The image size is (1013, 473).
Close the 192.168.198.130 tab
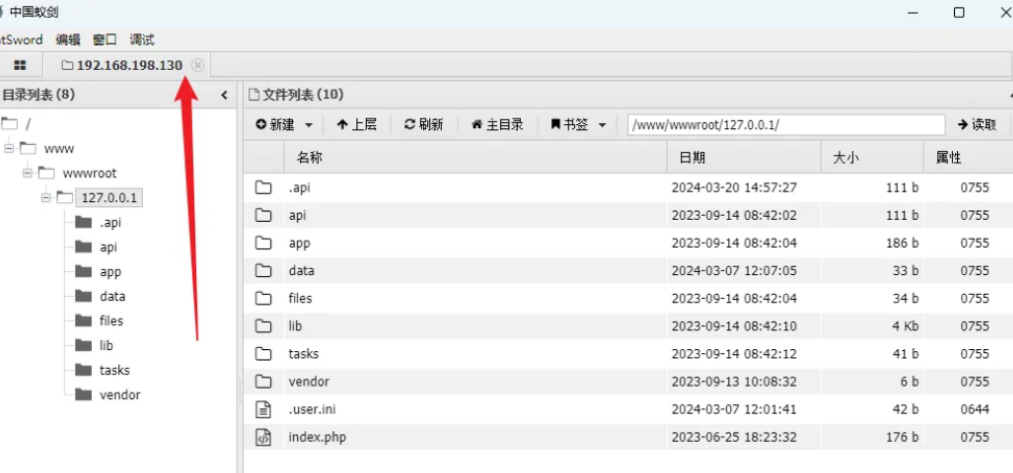pyautogui.click(x=197, y=65)
